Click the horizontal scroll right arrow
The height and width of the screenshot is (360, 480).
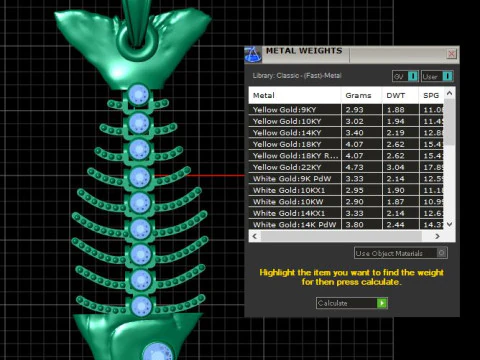point(437,236)
